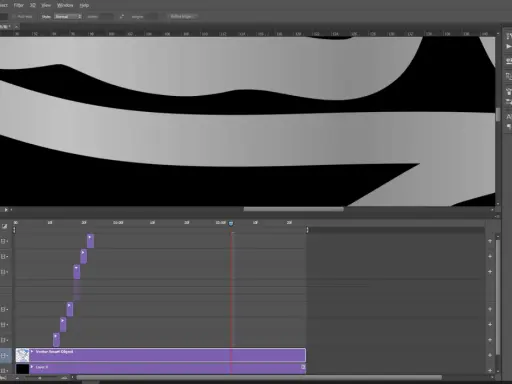The image size is (512, 384).
Task: Open the Help menu
Action: (x=84, y=5)
